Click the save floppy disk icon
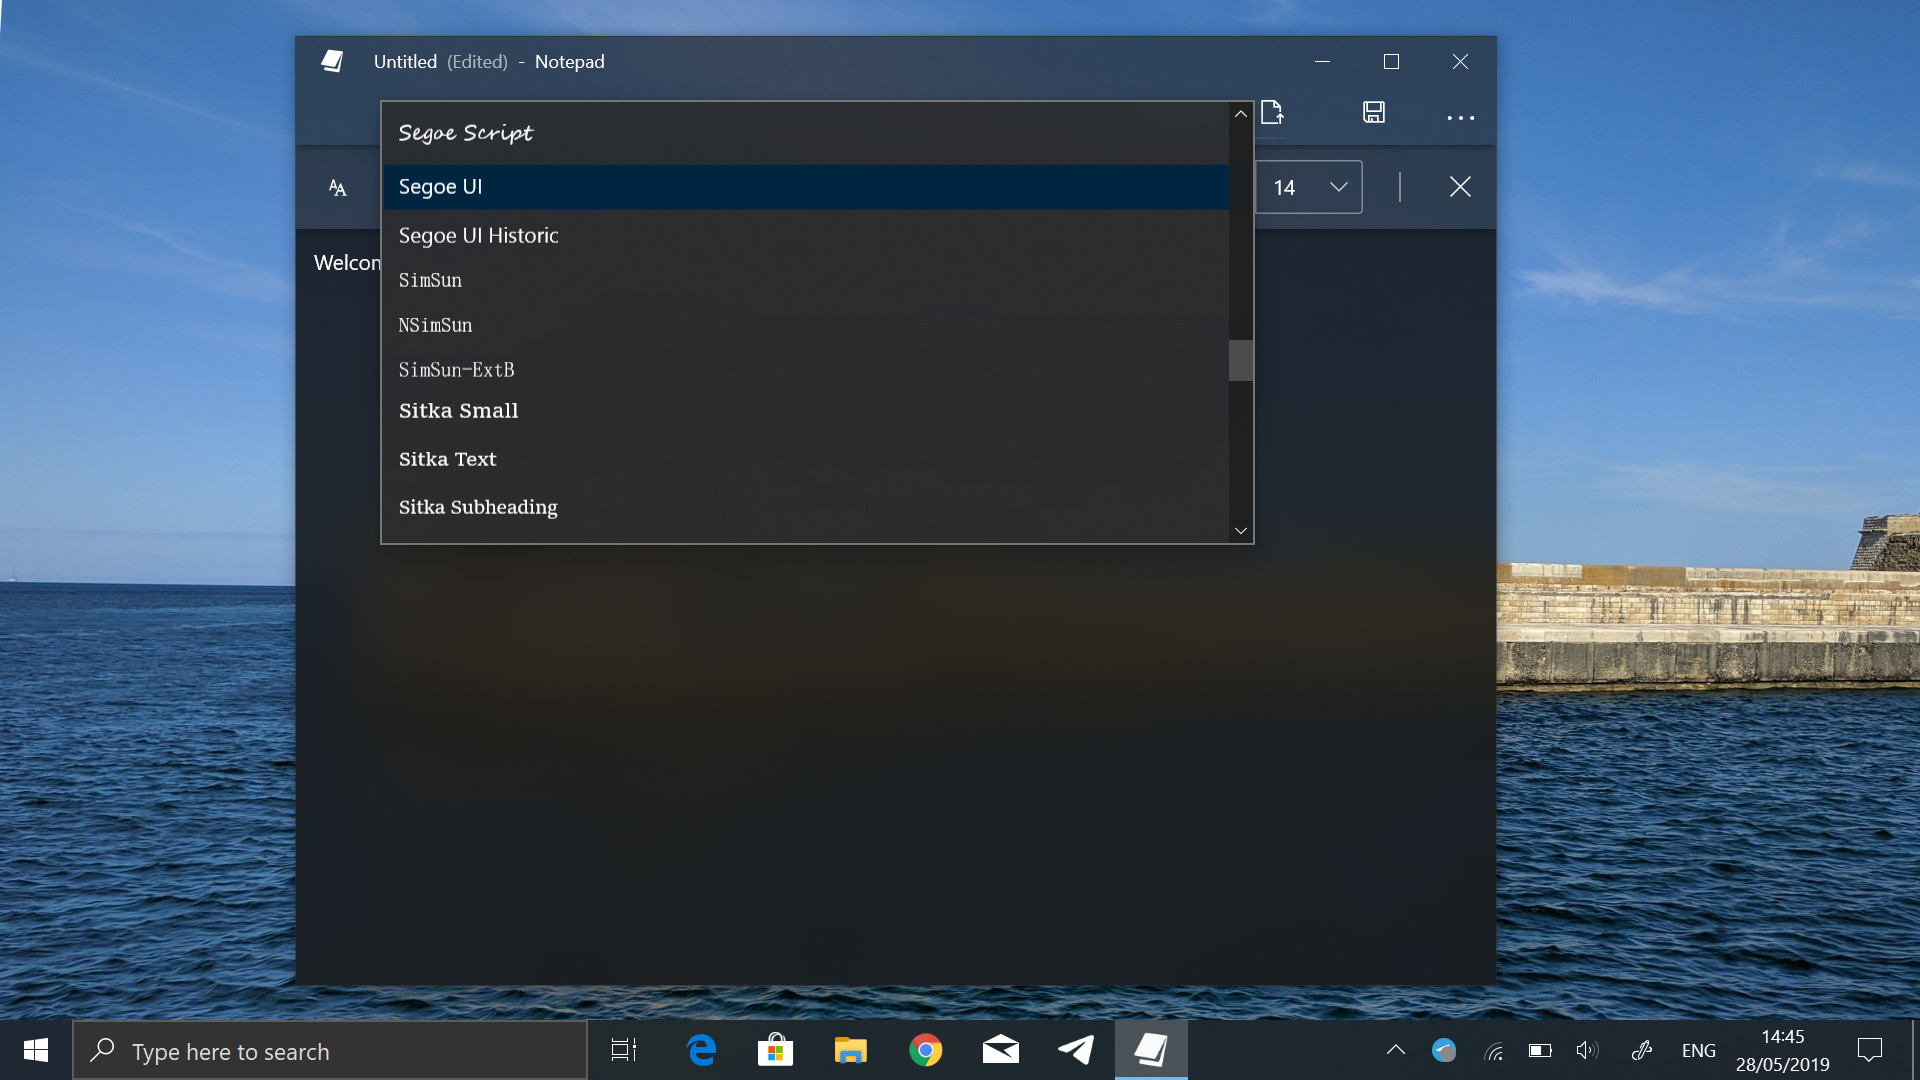Viewport: 1920px width, 1080px height. pos(1374,113)
